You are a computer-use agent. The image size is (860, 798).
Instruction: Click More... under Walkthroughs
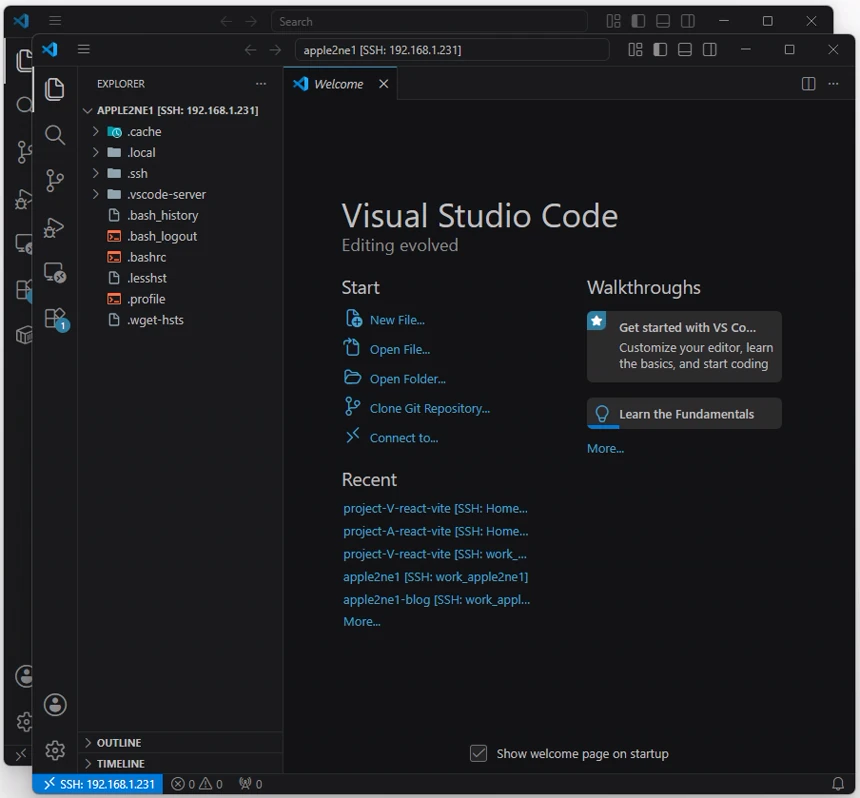tap(605, 449)
